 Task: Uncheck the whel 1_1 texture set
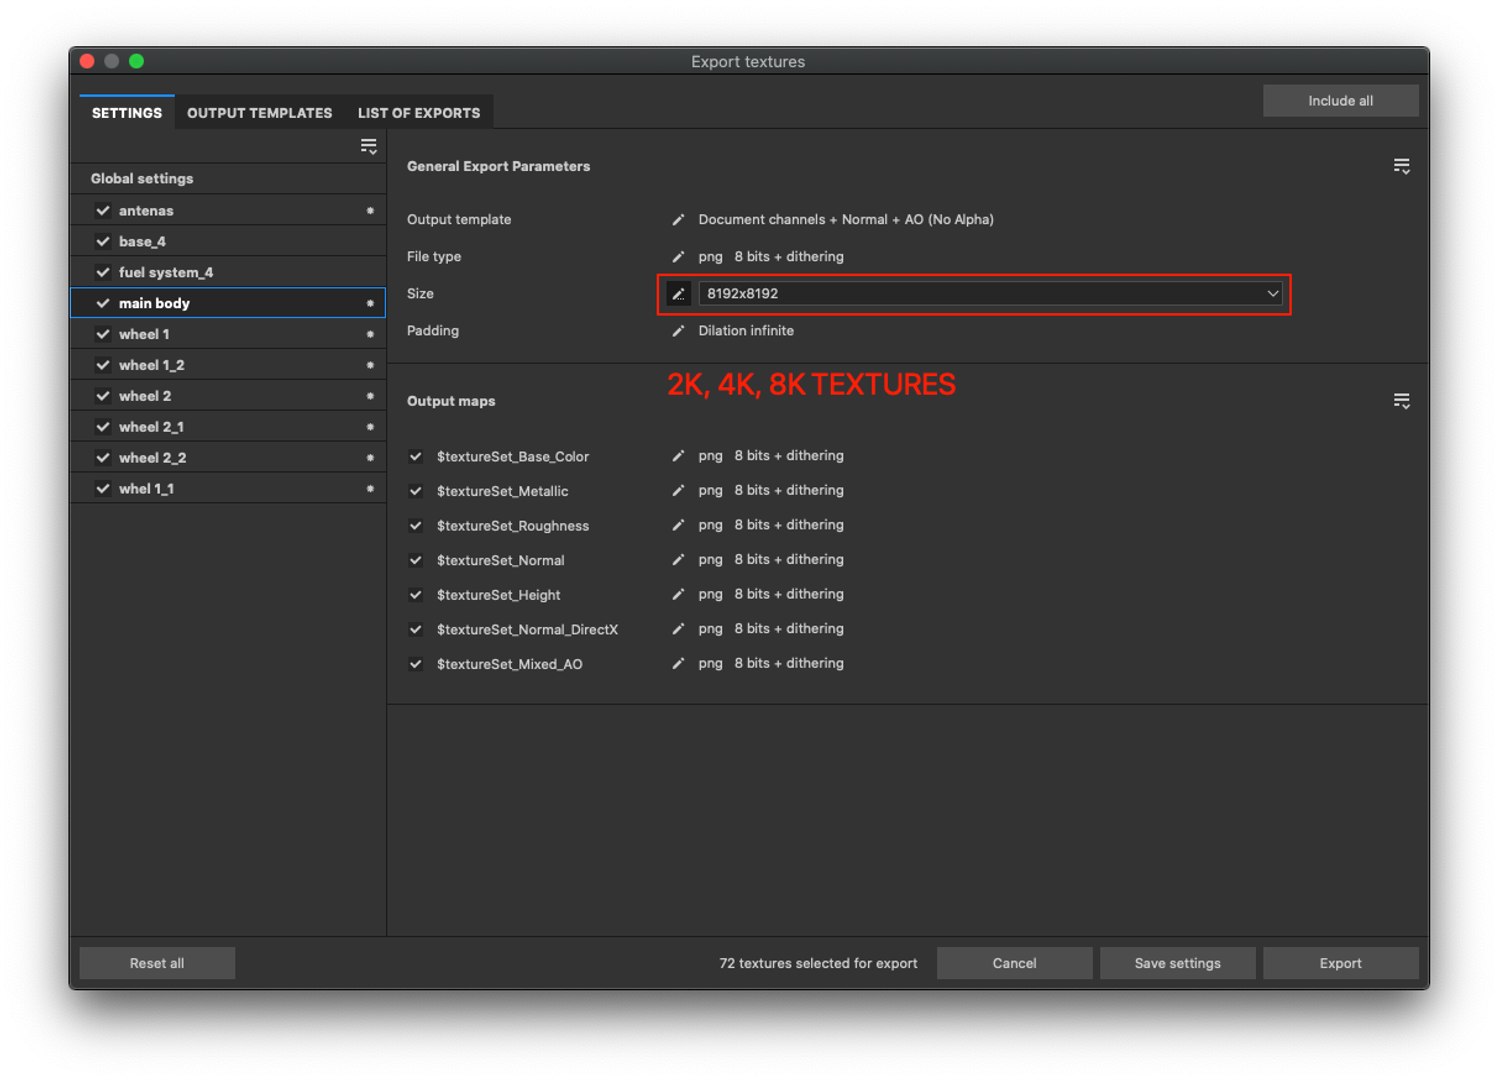point(103,489)
